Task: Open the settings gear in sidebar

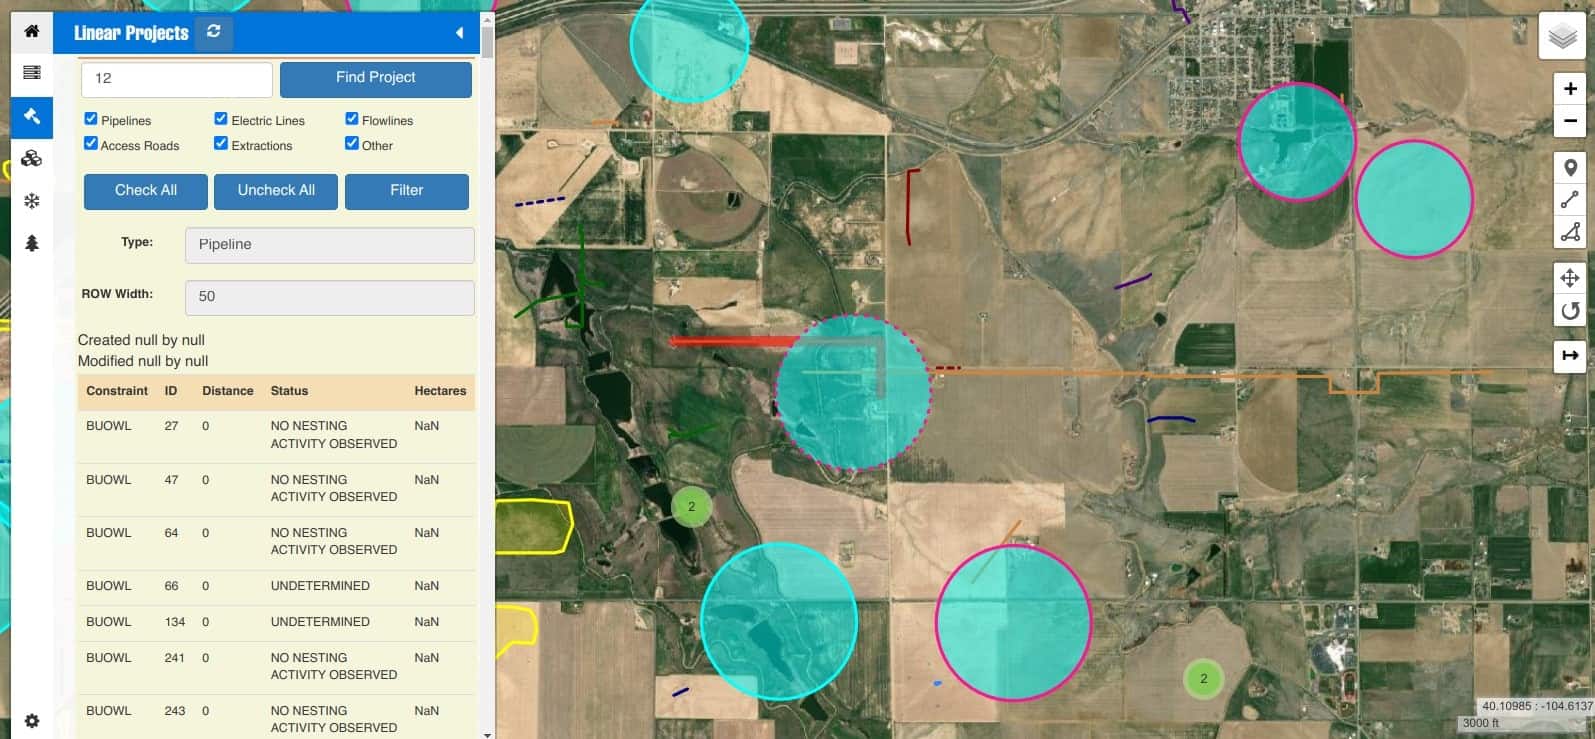Action: [32, 720]
